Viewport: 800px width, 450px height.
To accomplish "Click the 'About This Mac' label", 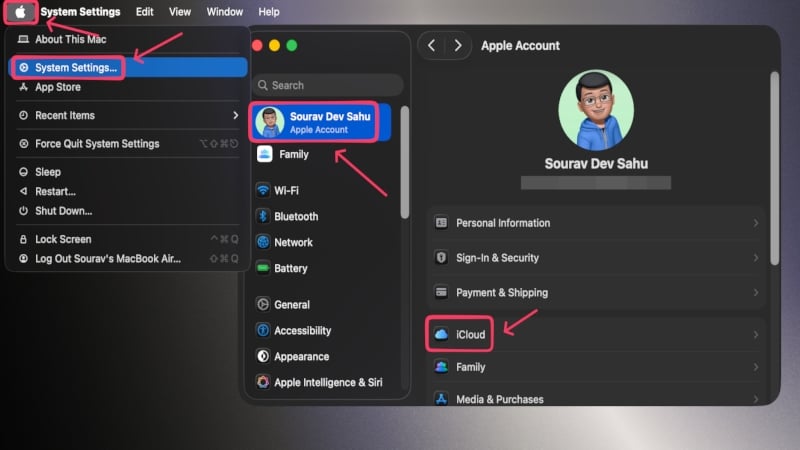I will pos(70,39).
